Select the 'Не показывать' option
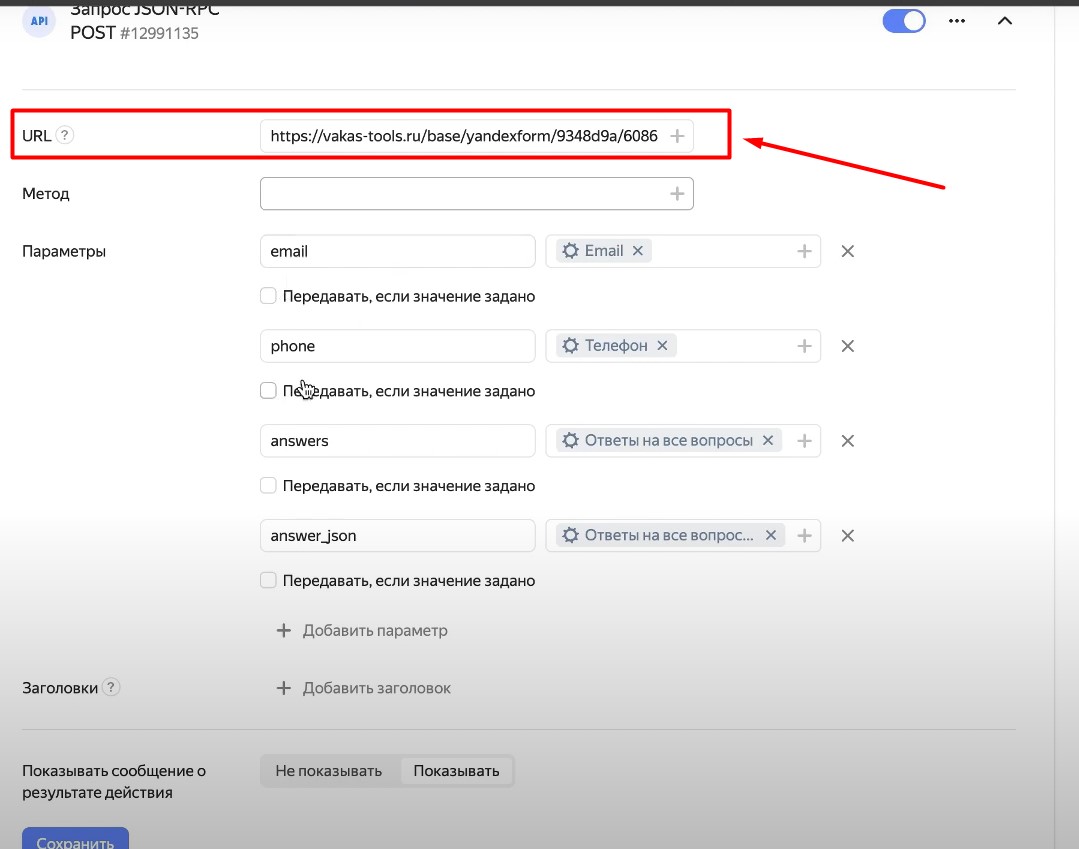 click(x=329, y=771)
